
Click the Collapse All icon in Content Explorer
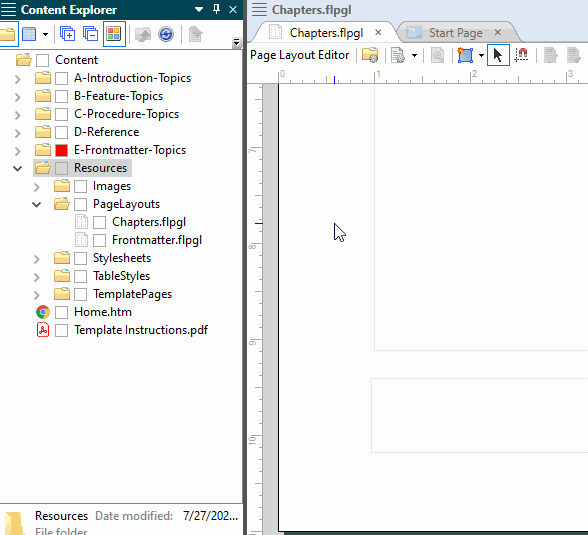click(90, 34)
